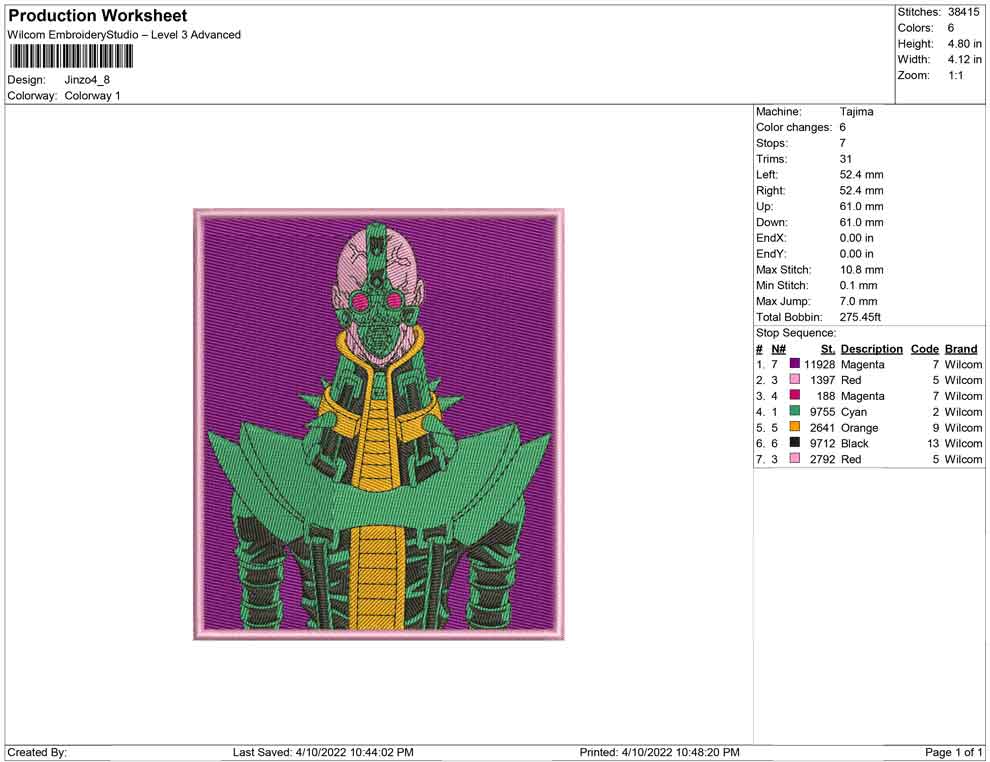The image size is (990, 762).
Task: Click the Min Stitch value 0.1 mm
Action: (858, 285)
